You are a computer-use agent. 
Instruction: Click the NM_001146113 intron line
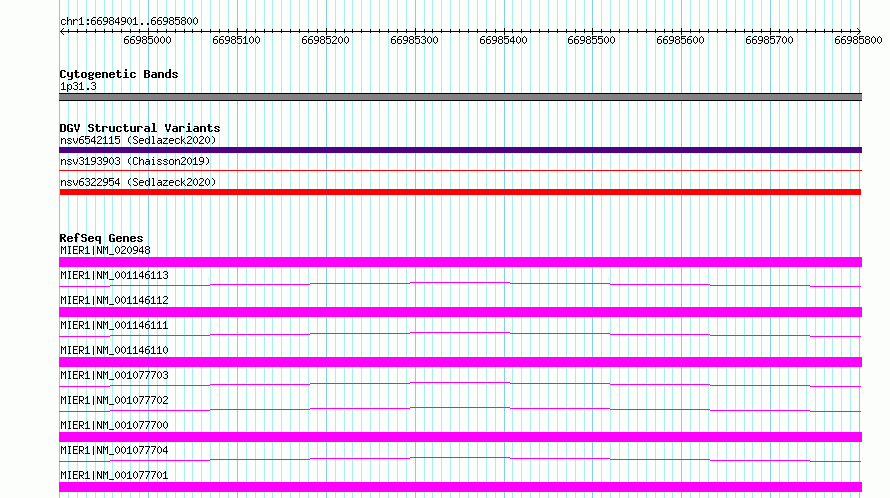pos(460,284)
